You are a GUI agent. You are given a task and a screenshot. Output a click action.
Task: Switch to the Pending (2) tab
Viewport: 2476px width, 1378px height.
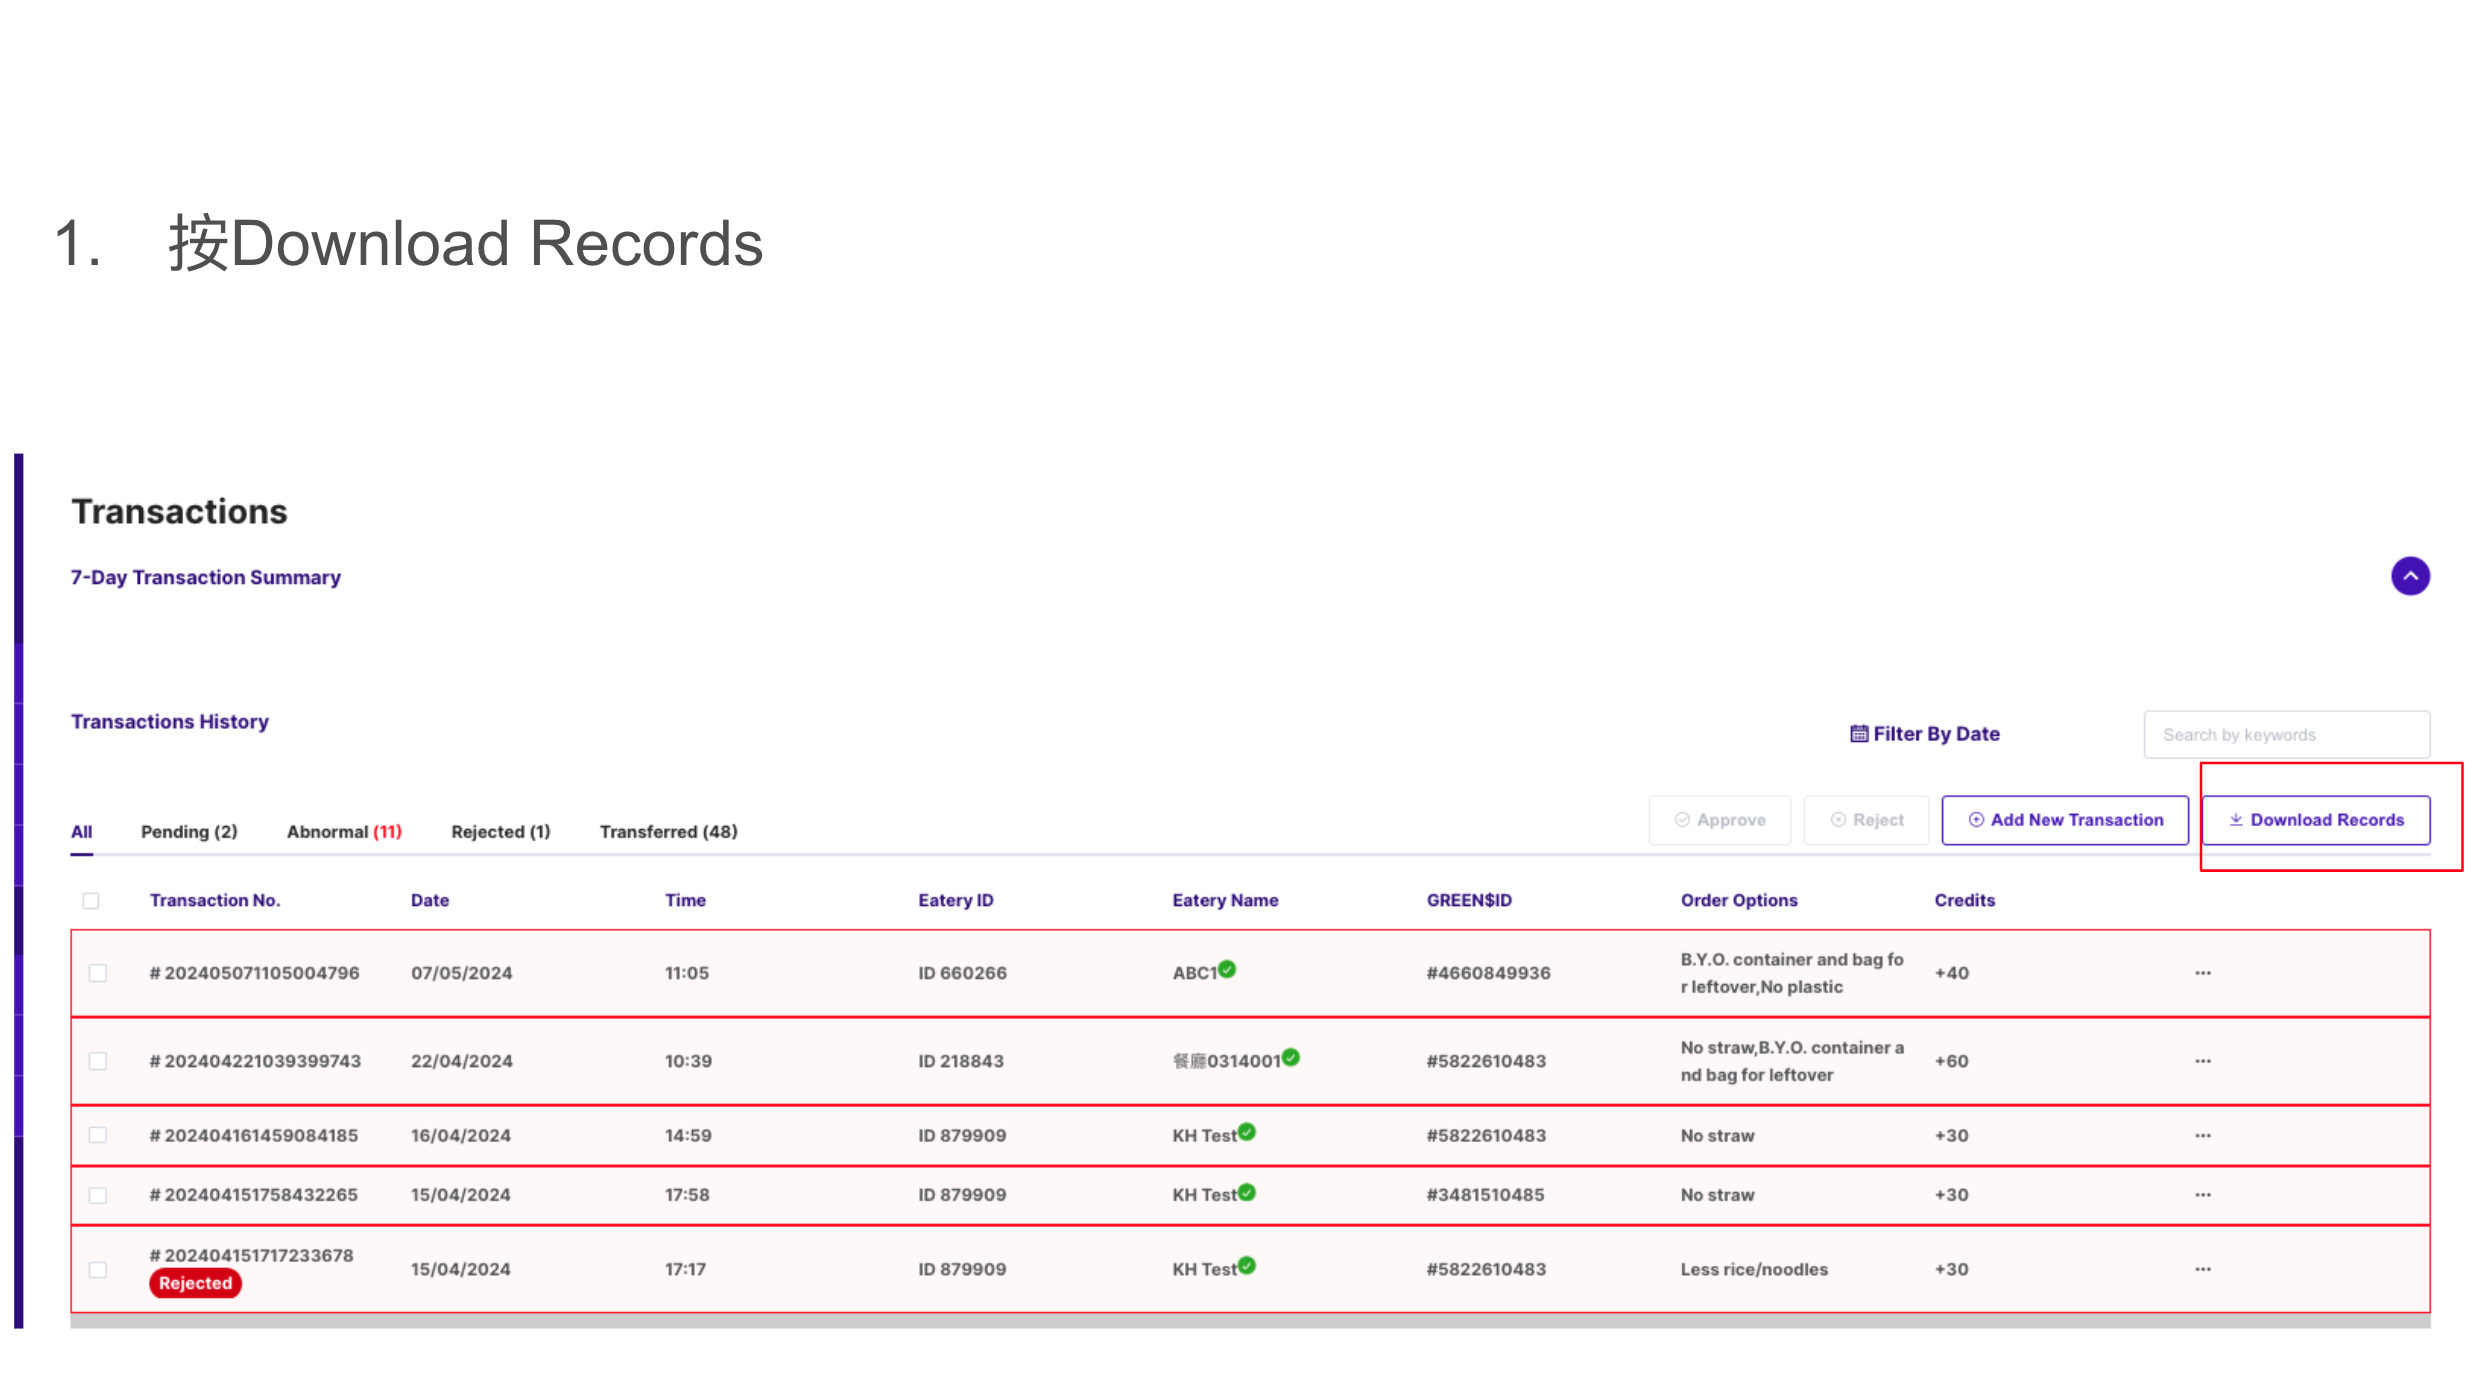[x=189, y=832]
